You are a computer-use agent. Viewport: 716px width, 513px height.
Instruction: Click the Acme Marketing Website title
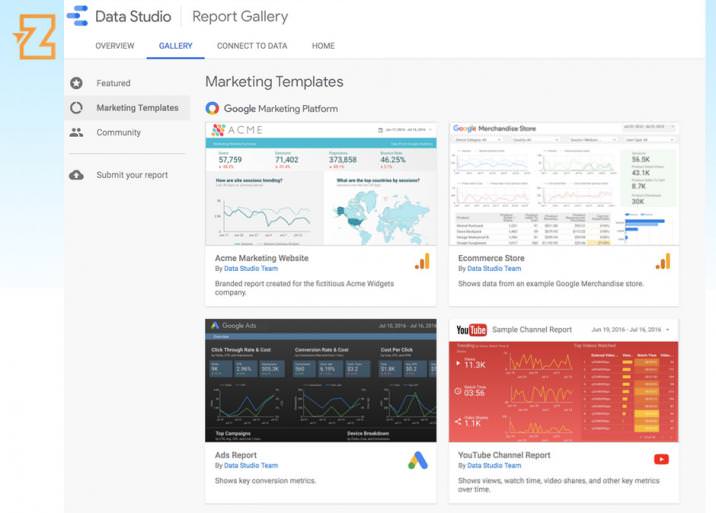click(262, 258)
